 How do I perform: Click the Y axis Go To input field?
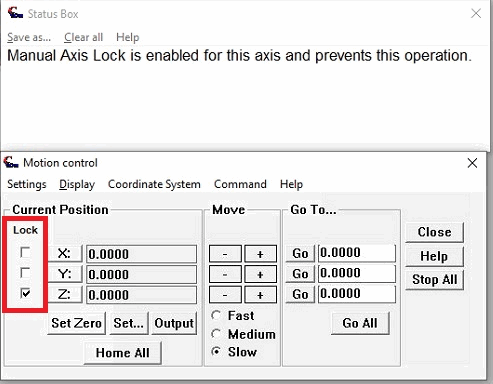(x=357, y=273)
